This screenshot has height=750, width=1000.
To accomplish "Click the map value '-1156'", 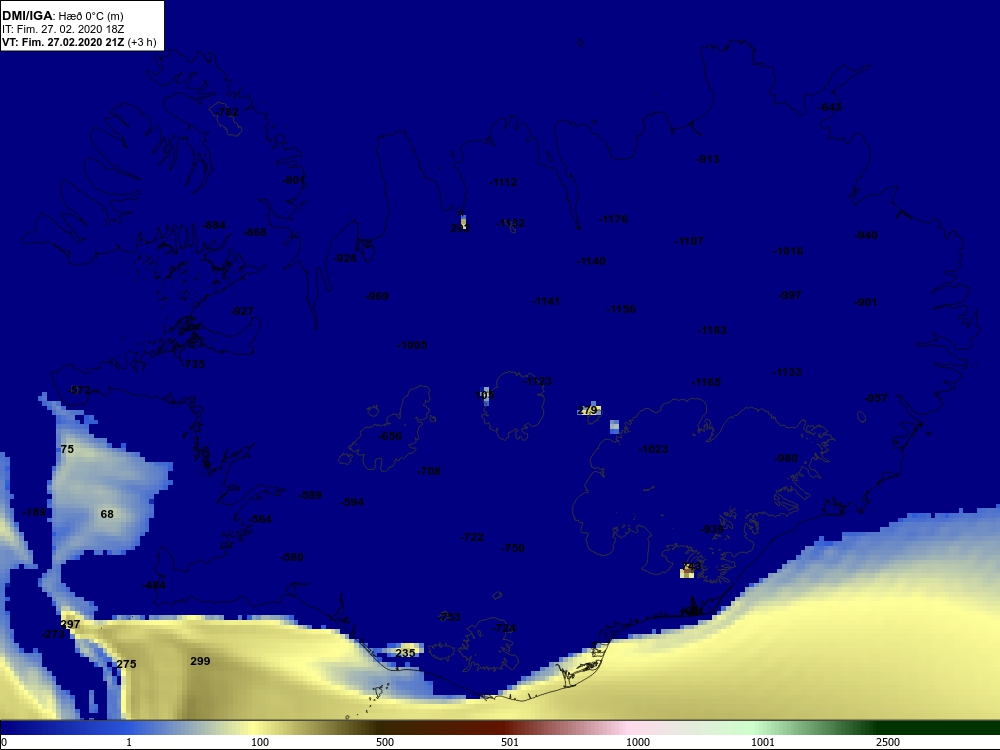I will pyautogui.click(x=621, y=309).
